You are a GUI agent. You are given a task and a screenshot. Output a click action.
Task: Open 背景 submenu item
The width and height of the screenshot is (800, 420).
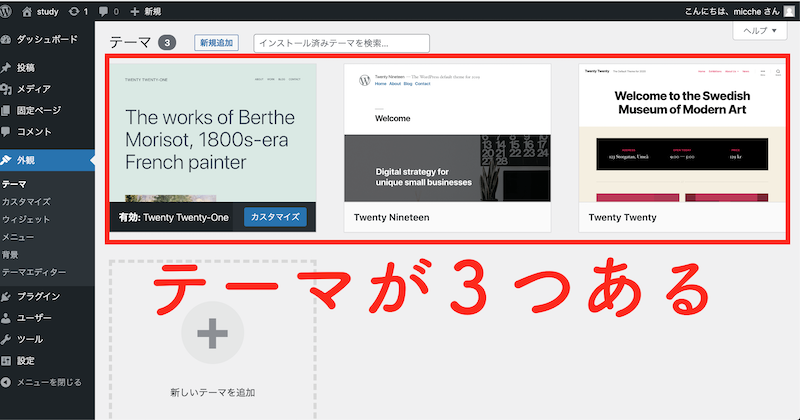coord(10,255)
